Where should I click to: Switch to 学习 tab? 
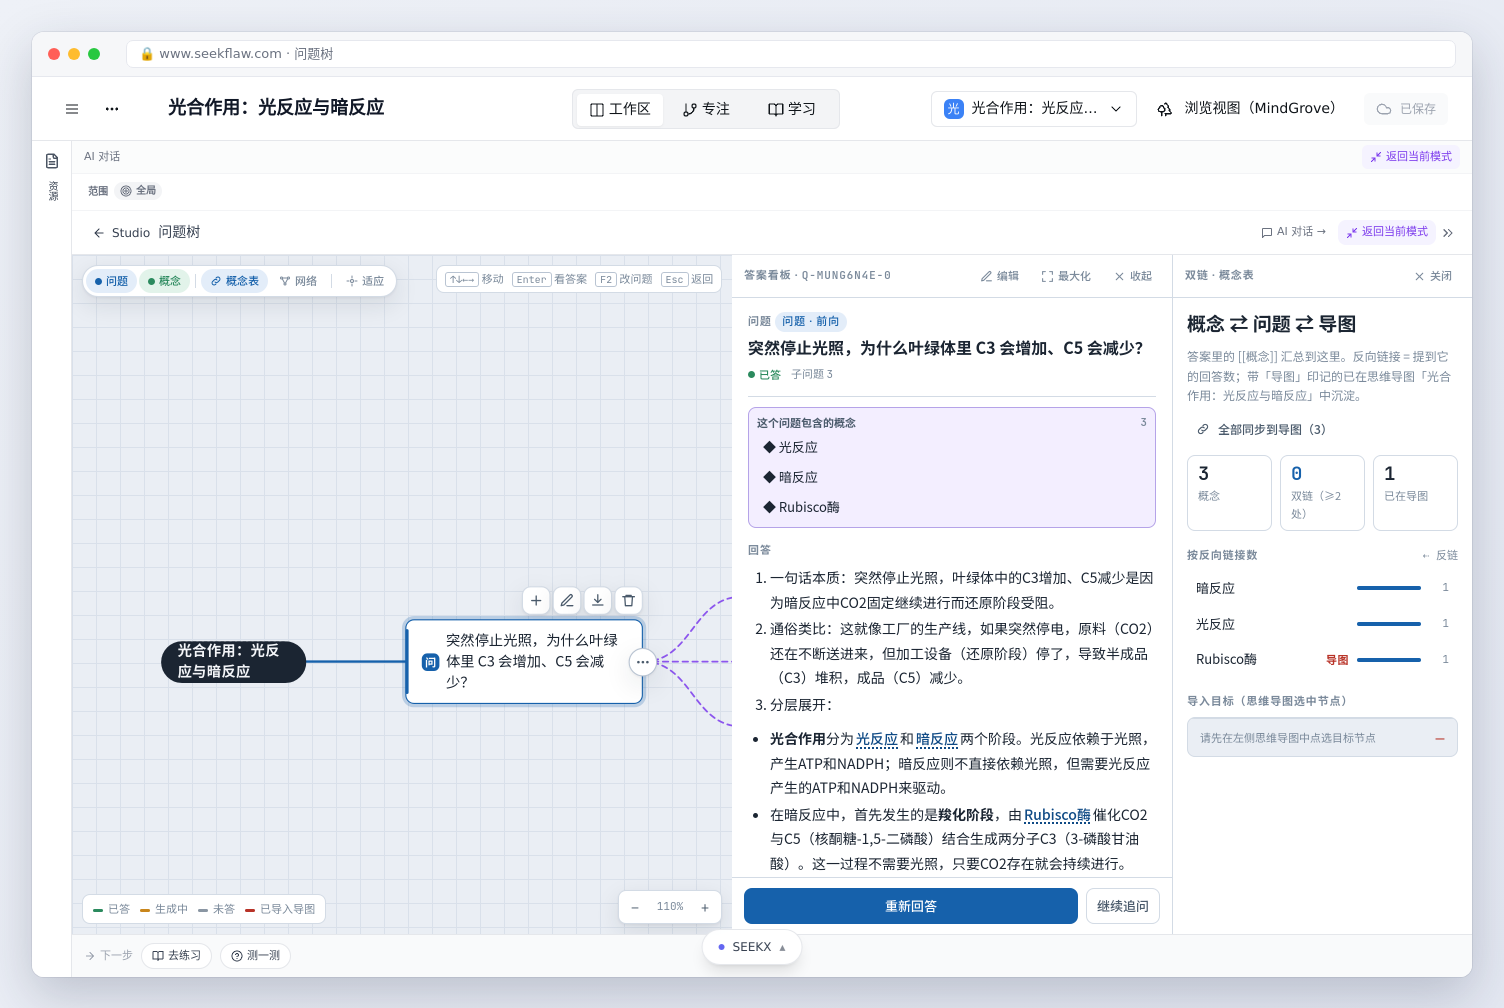pyautogui.click(x=792, y=109)
